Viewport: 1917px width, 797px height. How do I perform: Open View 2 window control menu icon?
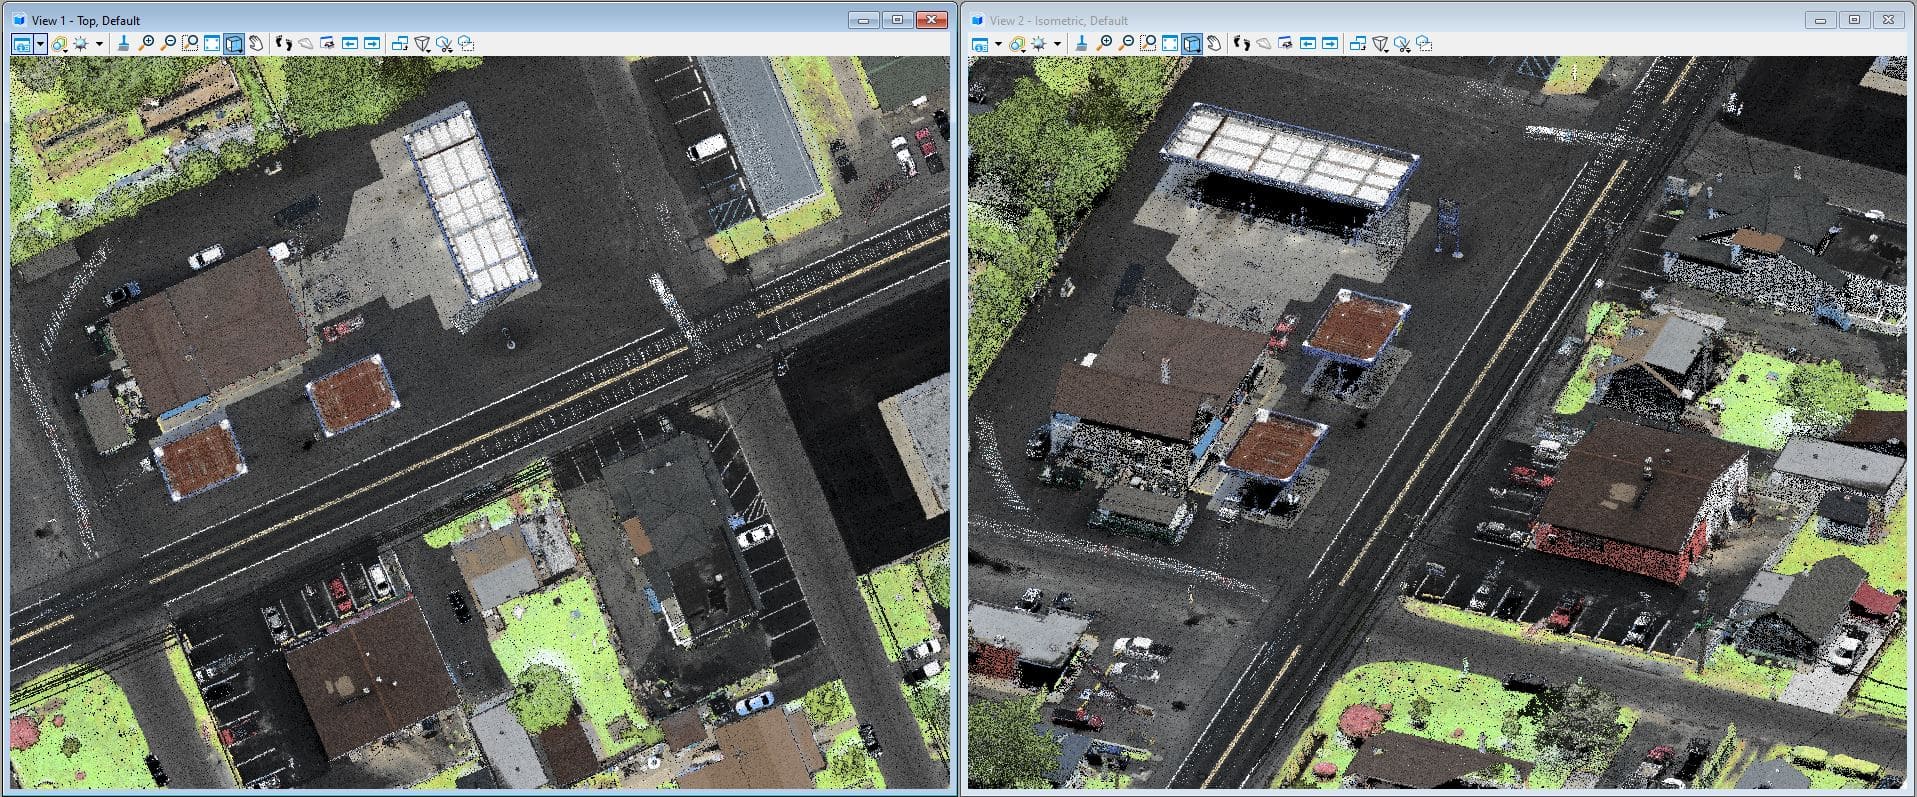click(x=977, y=20)
